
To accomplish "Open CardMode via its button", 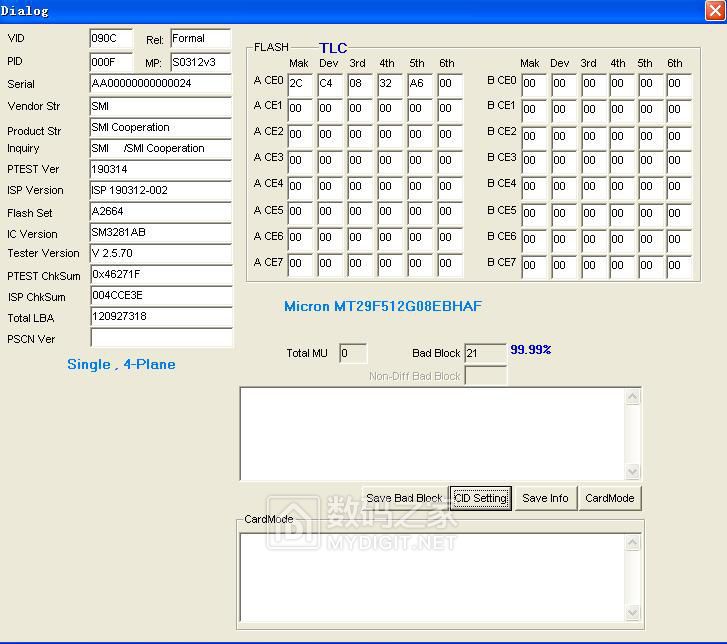I will [x=609, y=498].
